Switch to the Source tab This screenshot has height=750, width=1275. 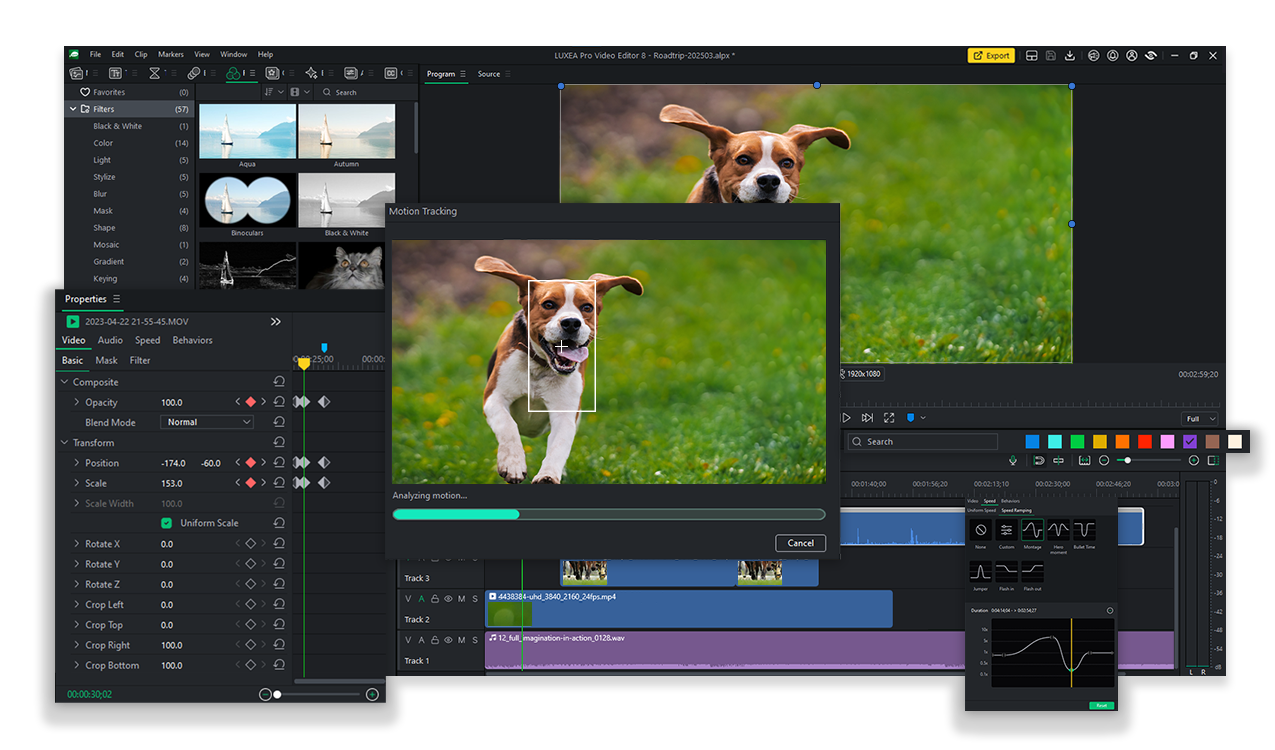point(489,74)
